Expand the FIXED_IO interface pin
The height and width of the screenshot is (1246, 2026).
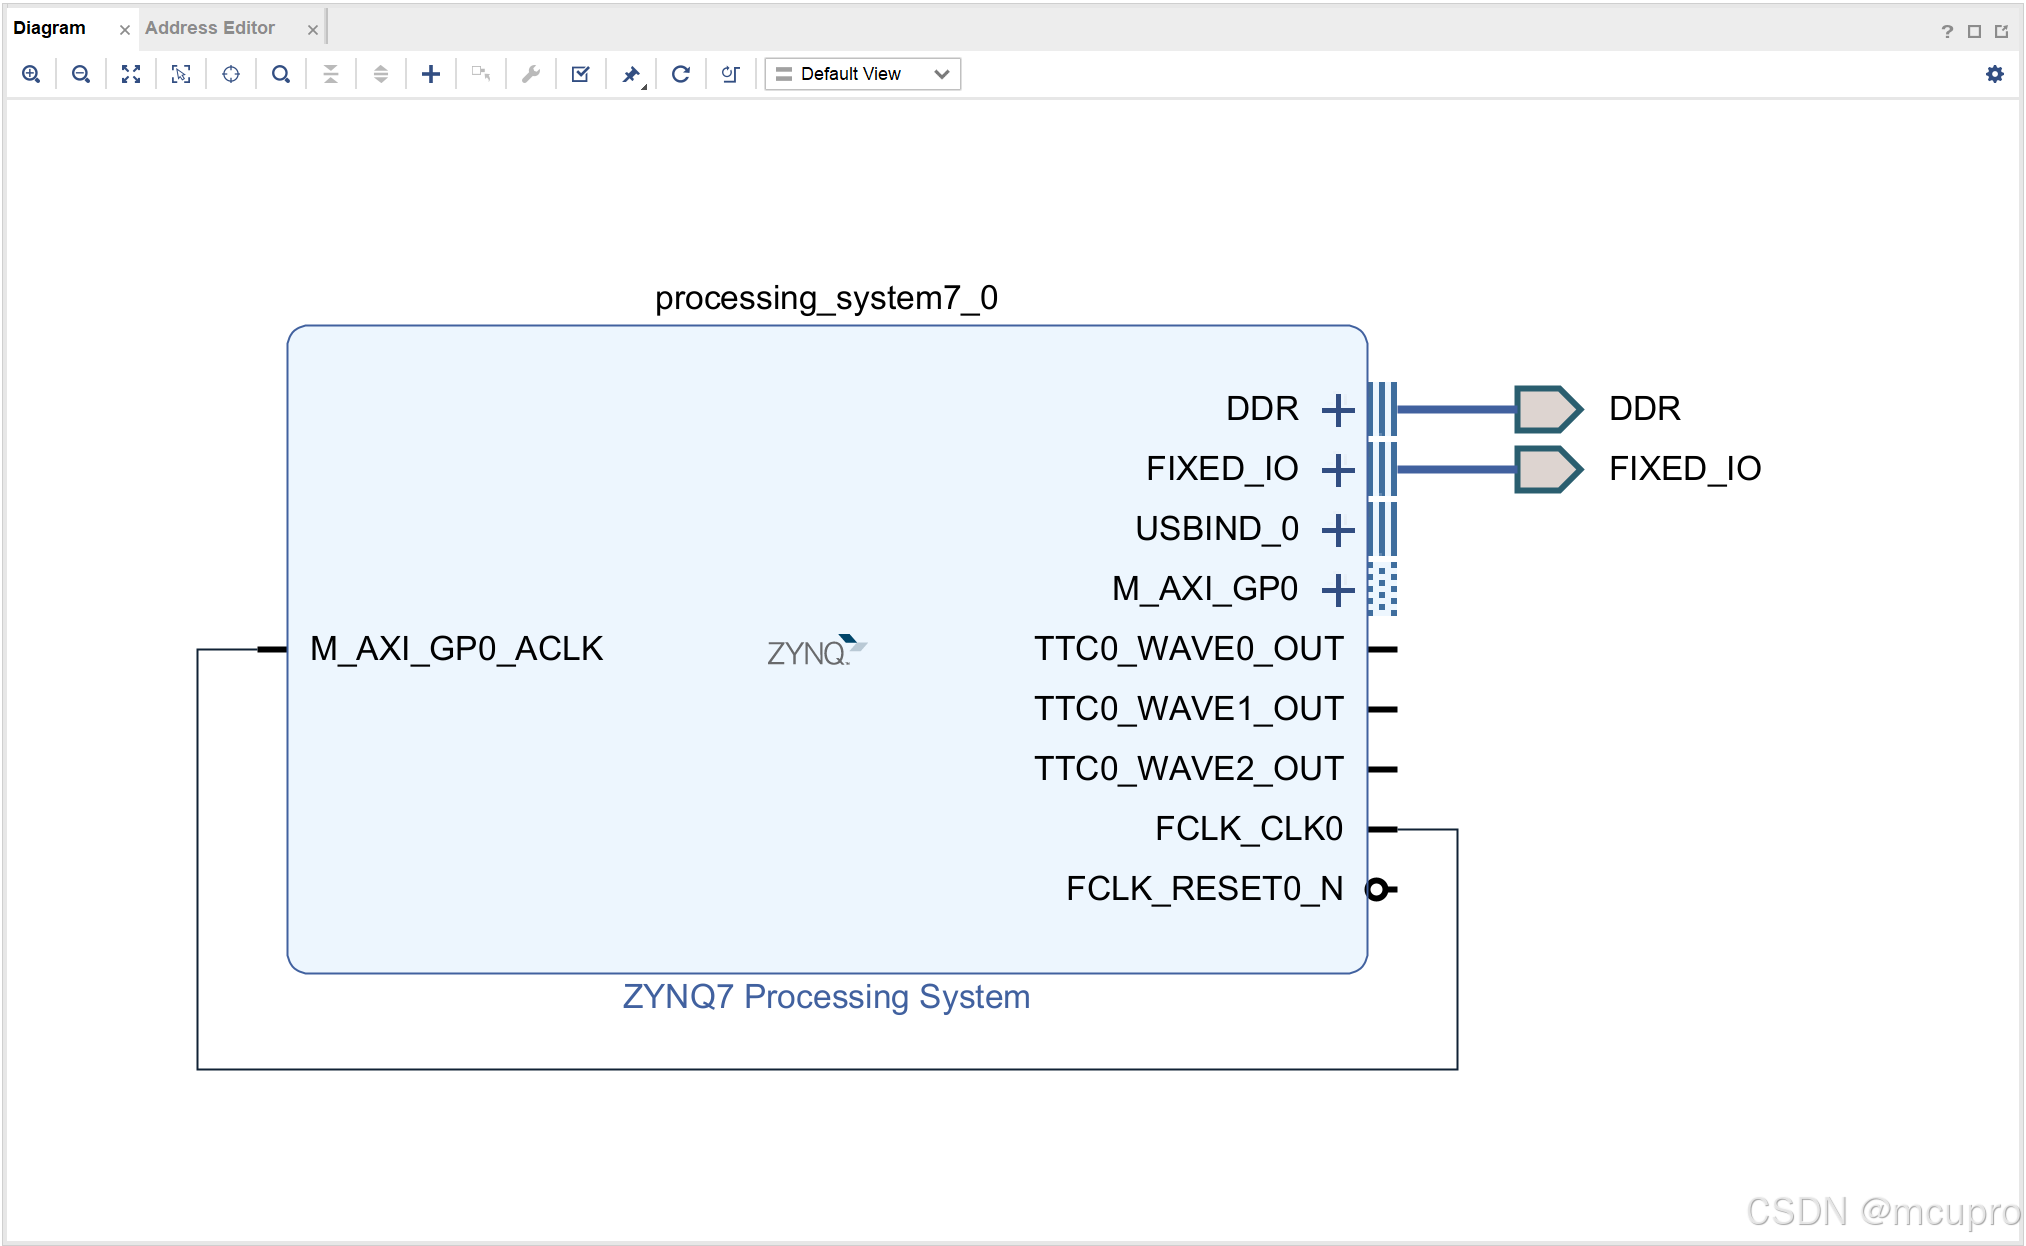(1337, 470)
